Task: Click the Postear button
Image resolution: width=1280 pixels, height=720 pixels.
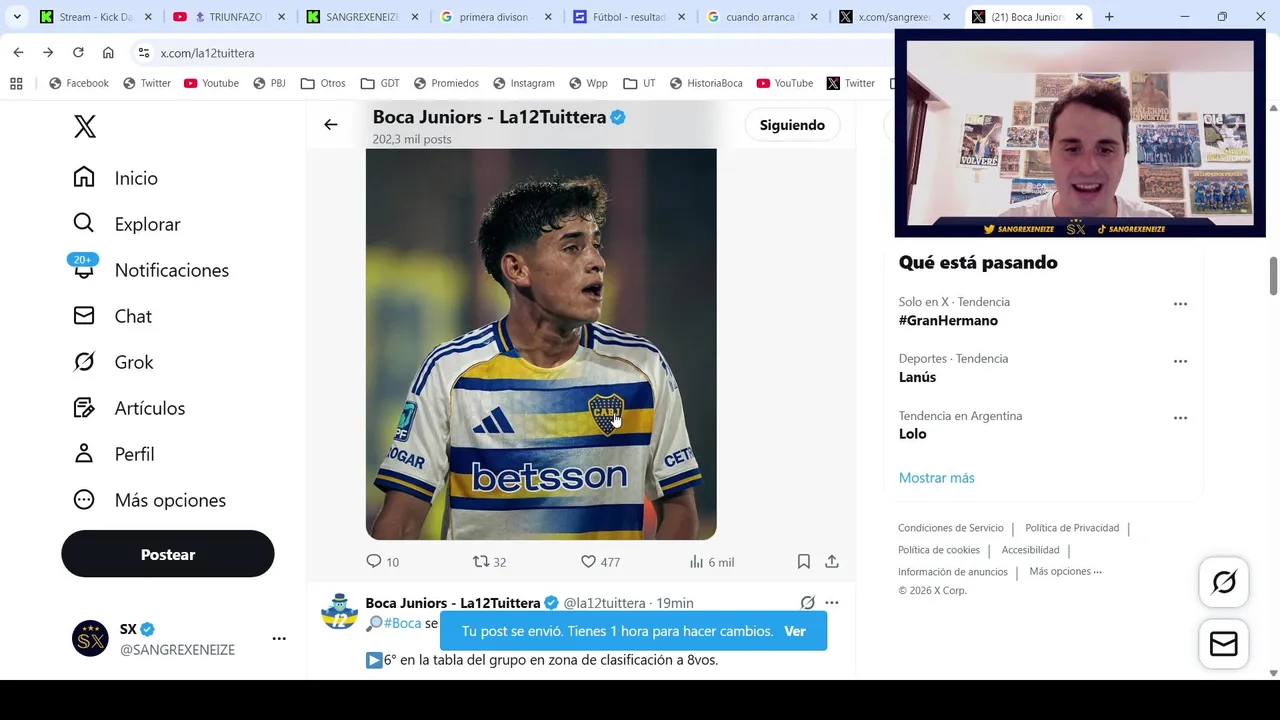Action: (168, 554)
